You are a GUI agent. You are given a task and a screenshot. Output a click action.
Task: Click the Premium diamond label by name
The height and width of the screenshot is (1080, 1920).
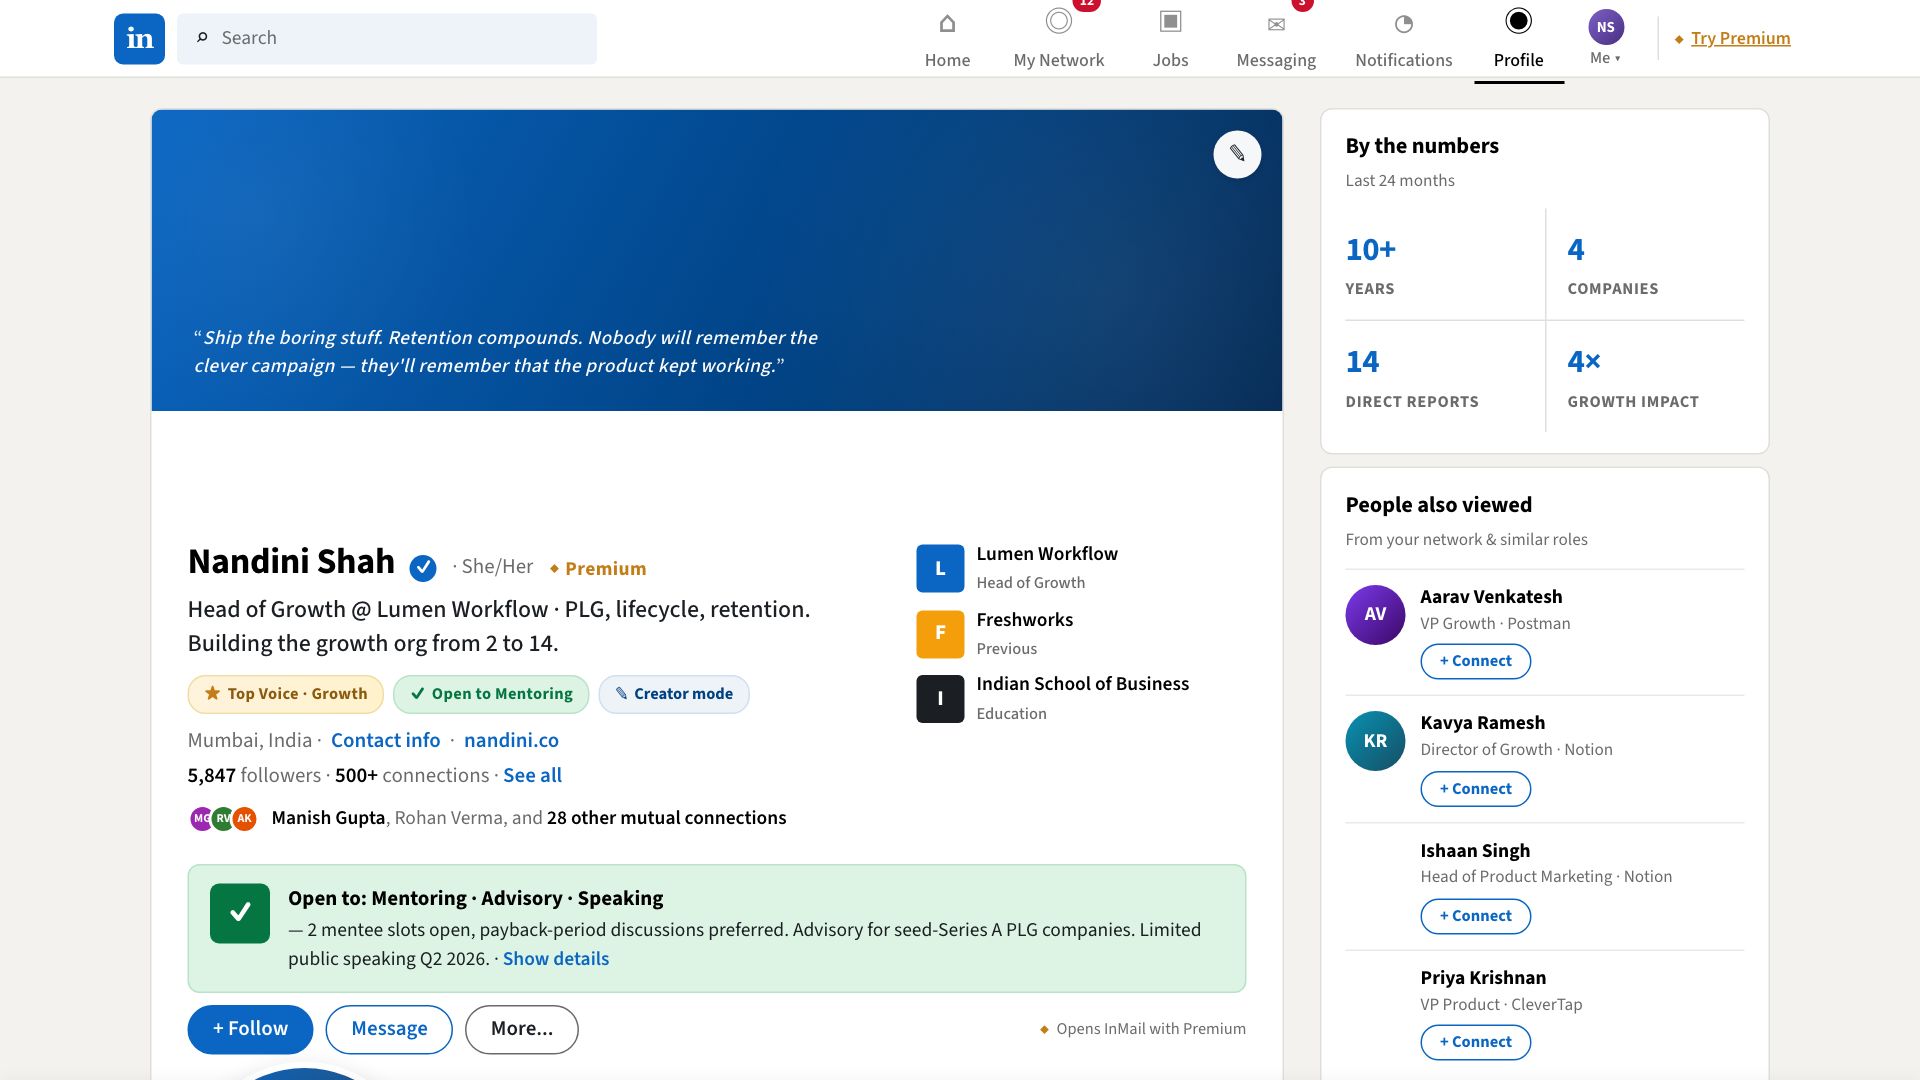pyautogui.click(x=598, y=568)
